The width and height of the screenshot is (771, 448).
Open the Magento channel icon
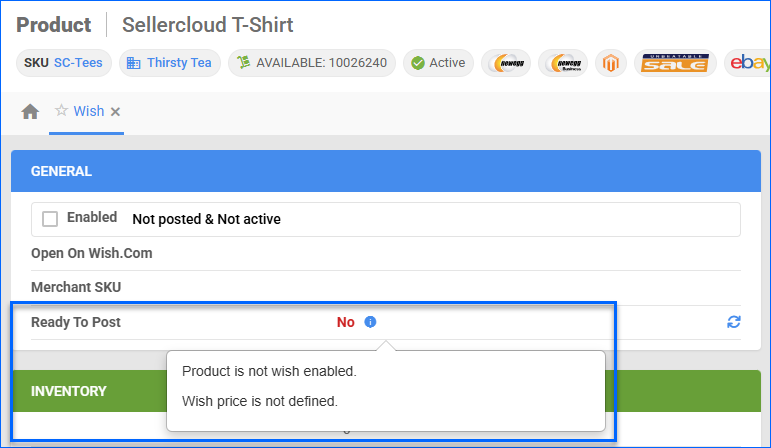pyautogui.click(x=611, y=63)
